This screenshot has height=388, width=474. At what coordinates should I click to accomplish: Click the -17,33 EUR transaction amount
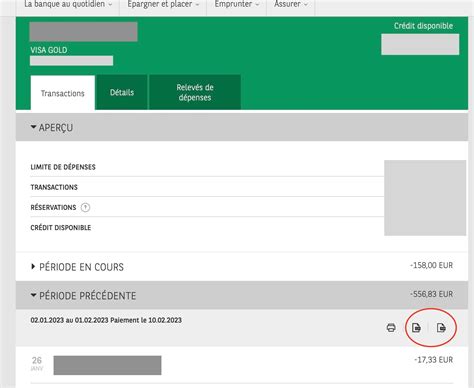[434, 360]
